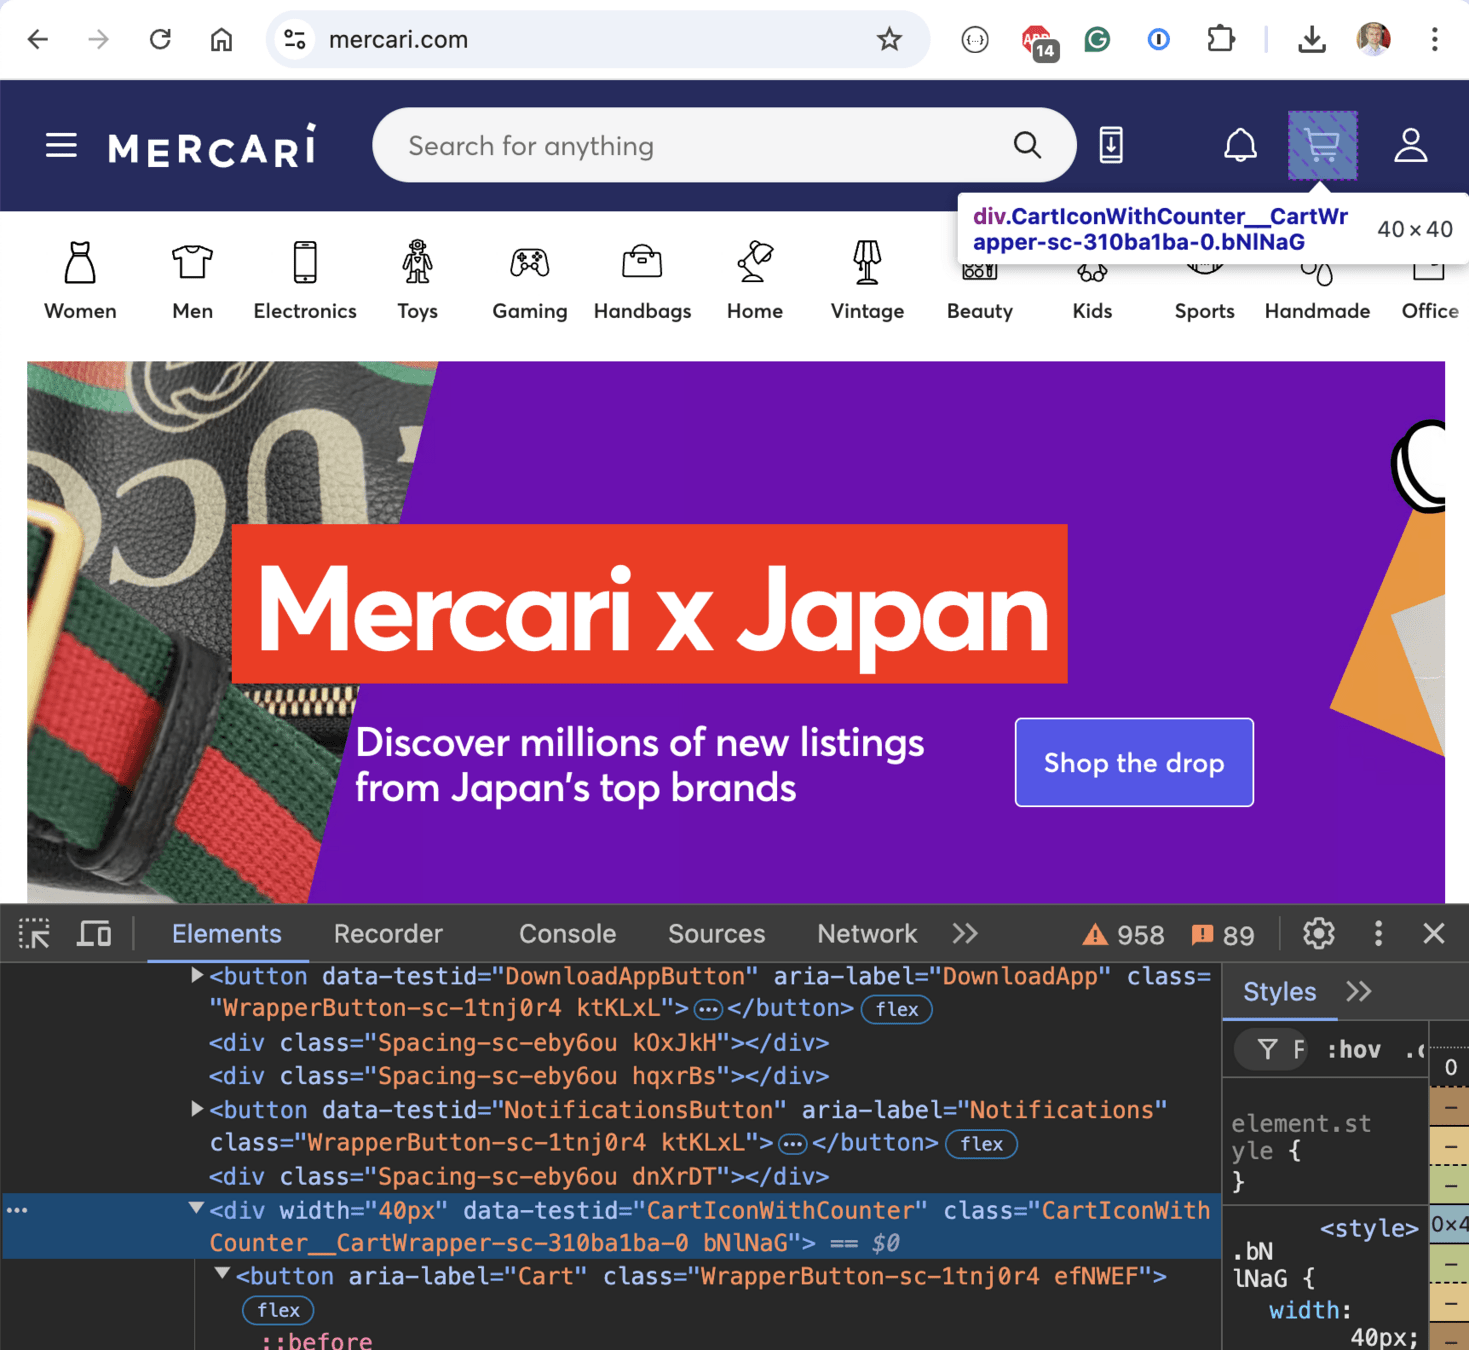Switch to the Network tab

[x=867, y=934]
